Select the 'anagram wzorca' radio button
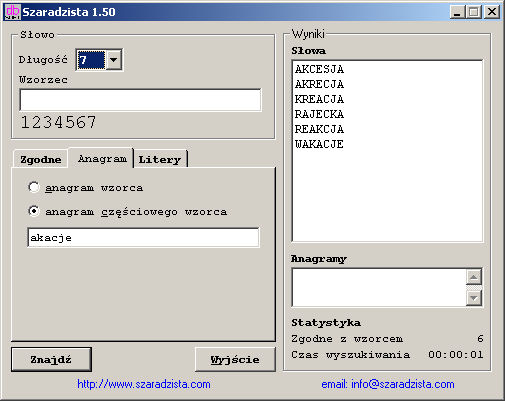Image resolution: width=505 pixels, height=401 pixels. coord(34,187)
